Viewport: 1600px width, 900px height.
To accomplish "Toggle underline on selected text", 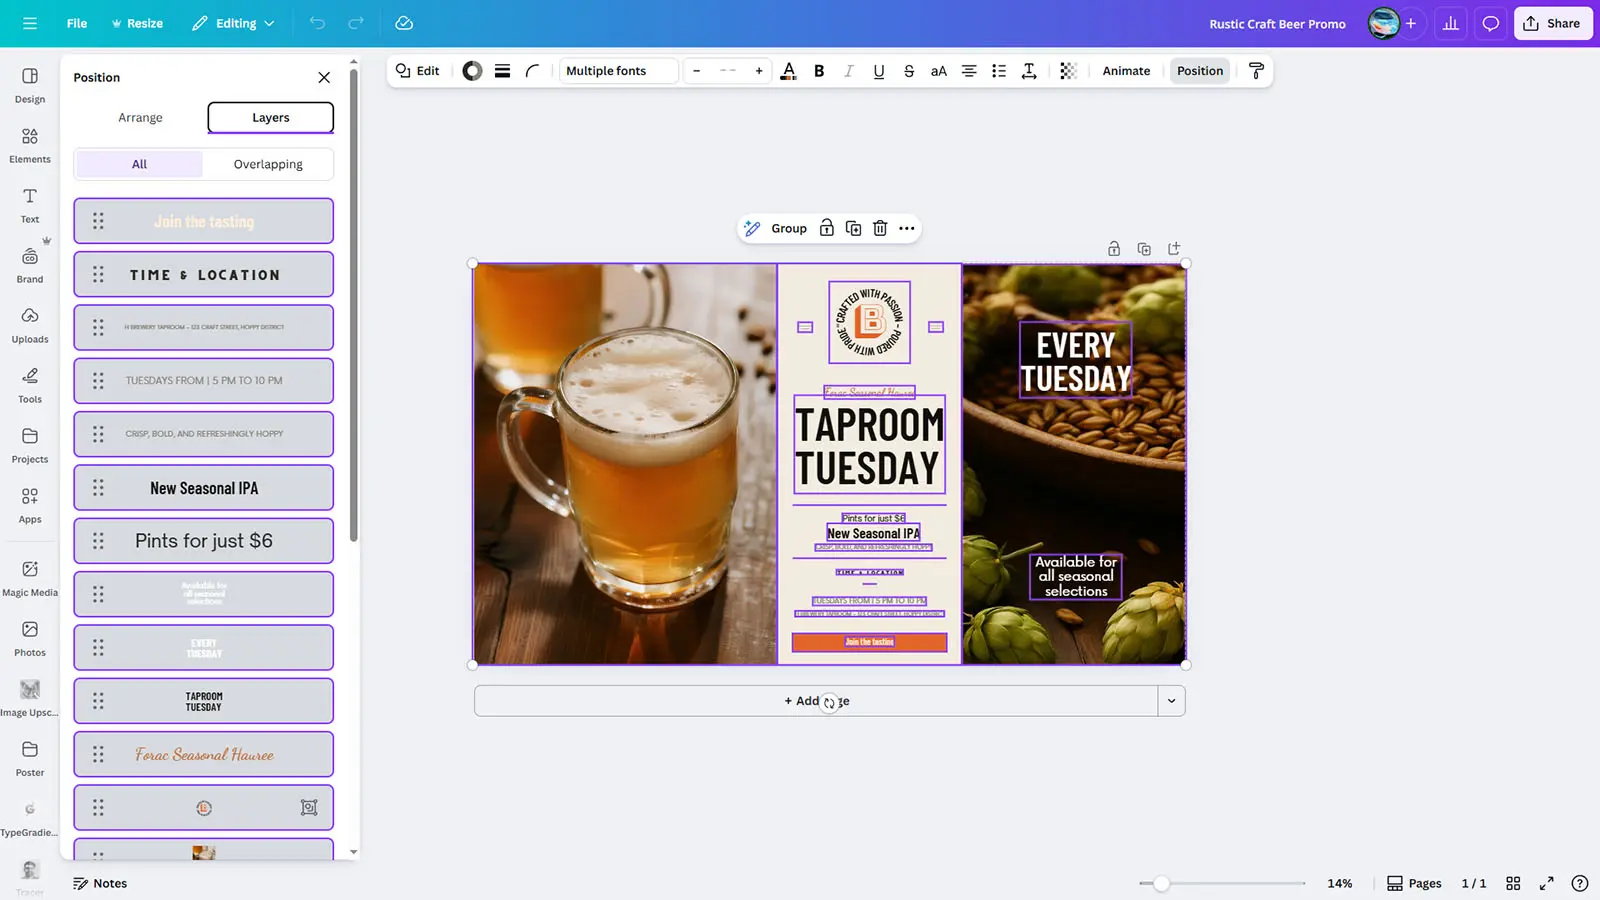I will (878, 71).
